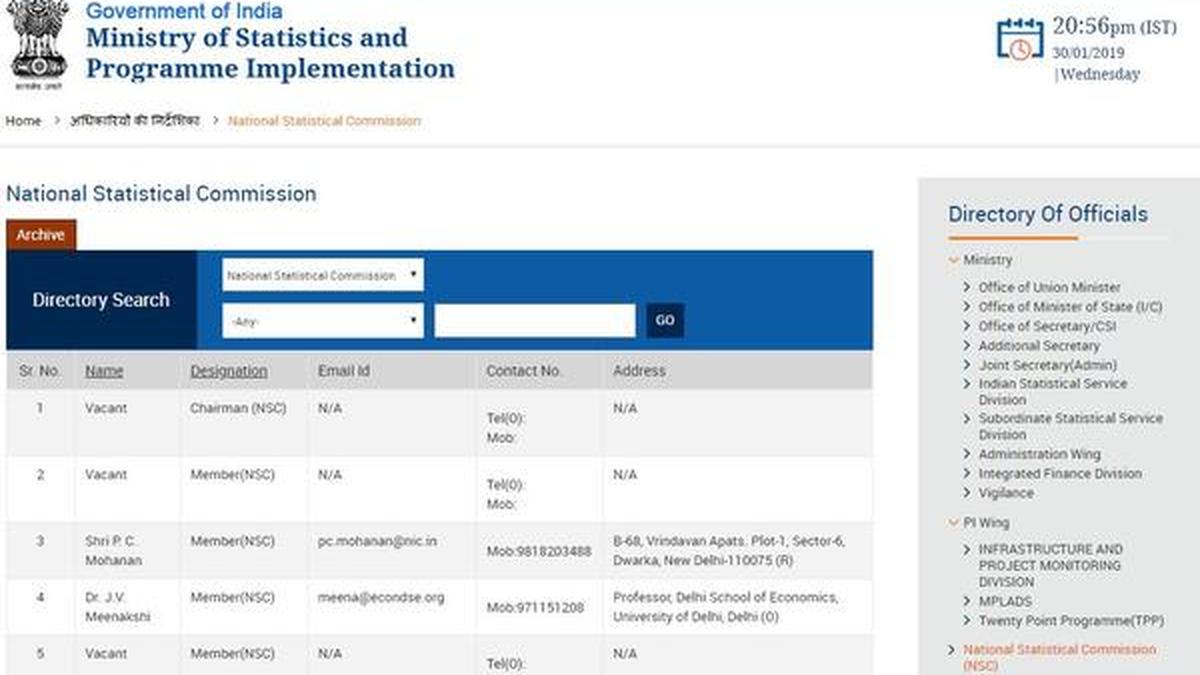Open the National Statistical Commission dropdown selector

(x=322, y=274)
